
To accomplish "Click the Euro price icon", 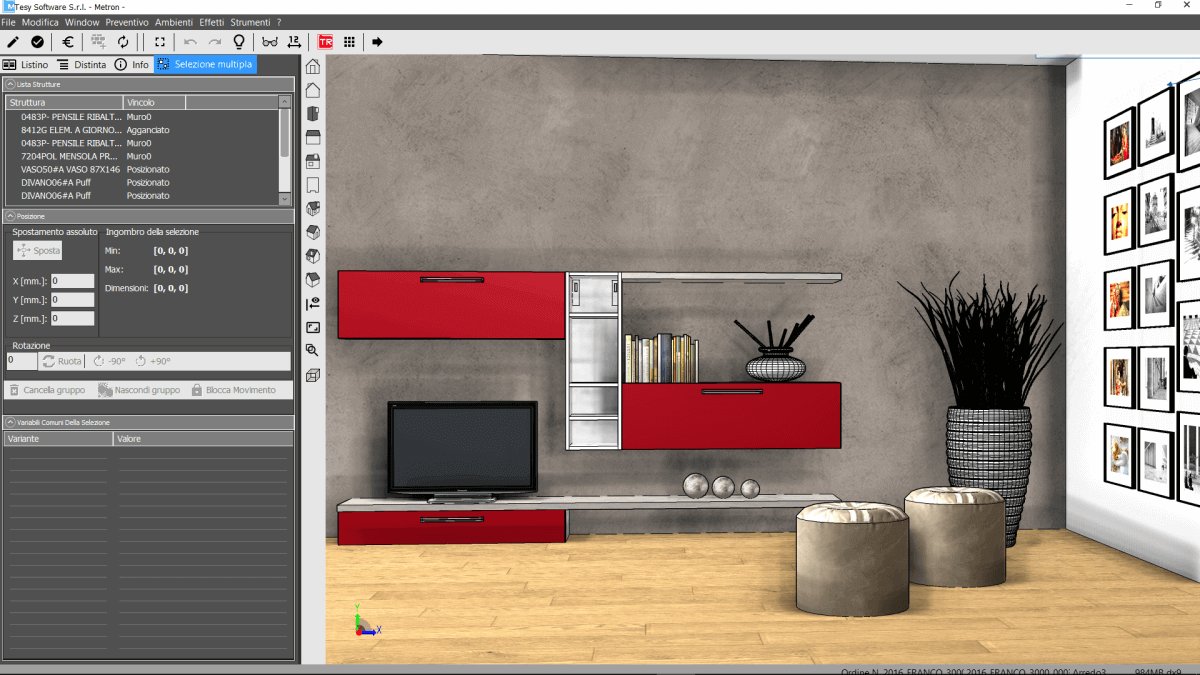I will [x=68, y=42].
